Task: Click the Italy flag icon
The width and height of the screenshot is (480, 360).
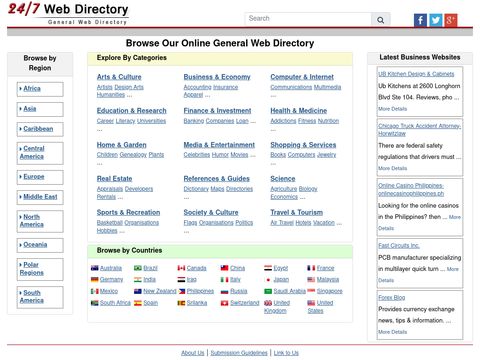Action: (x=224, y=279)
